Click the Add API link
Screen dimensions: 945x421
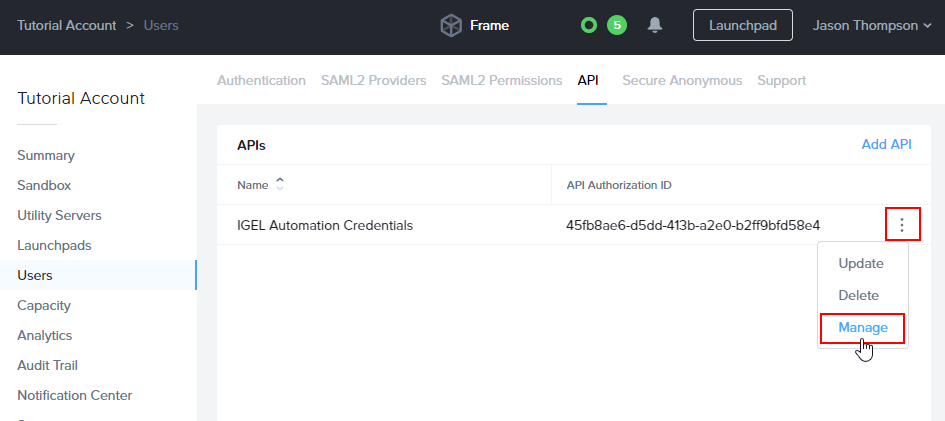[x=886, y=145]
